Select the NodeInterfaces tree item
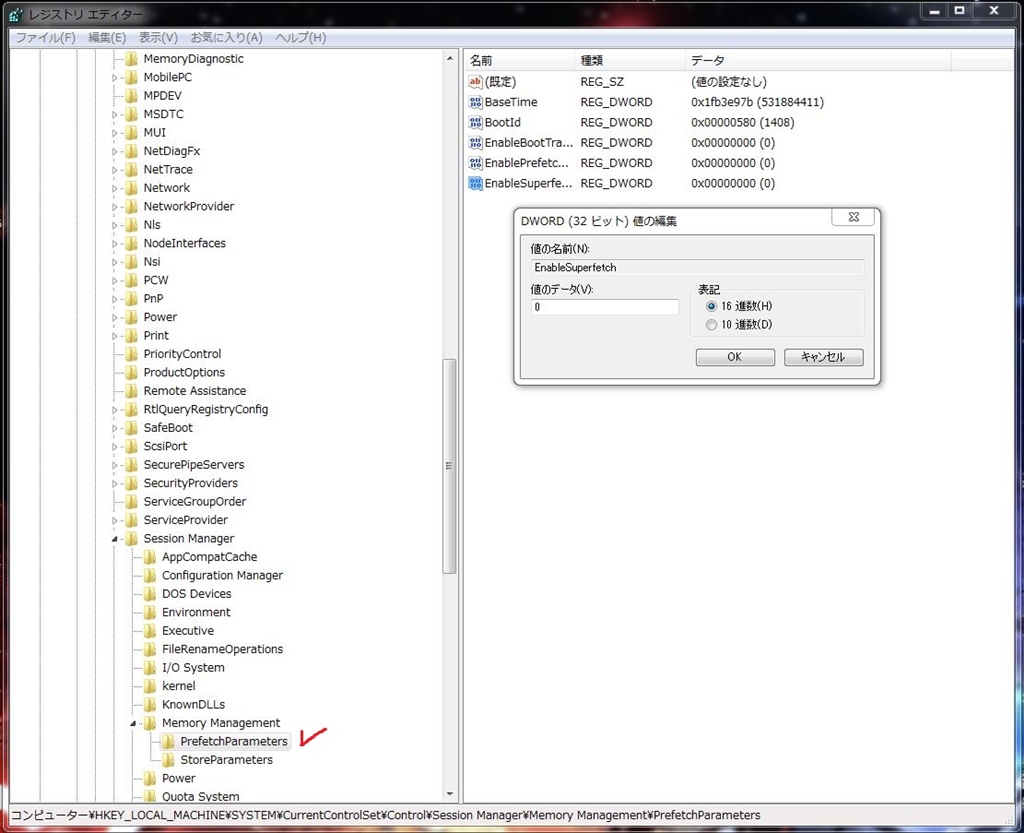Viewport: 1024px width, 833px height. click(x=184, y=243)
